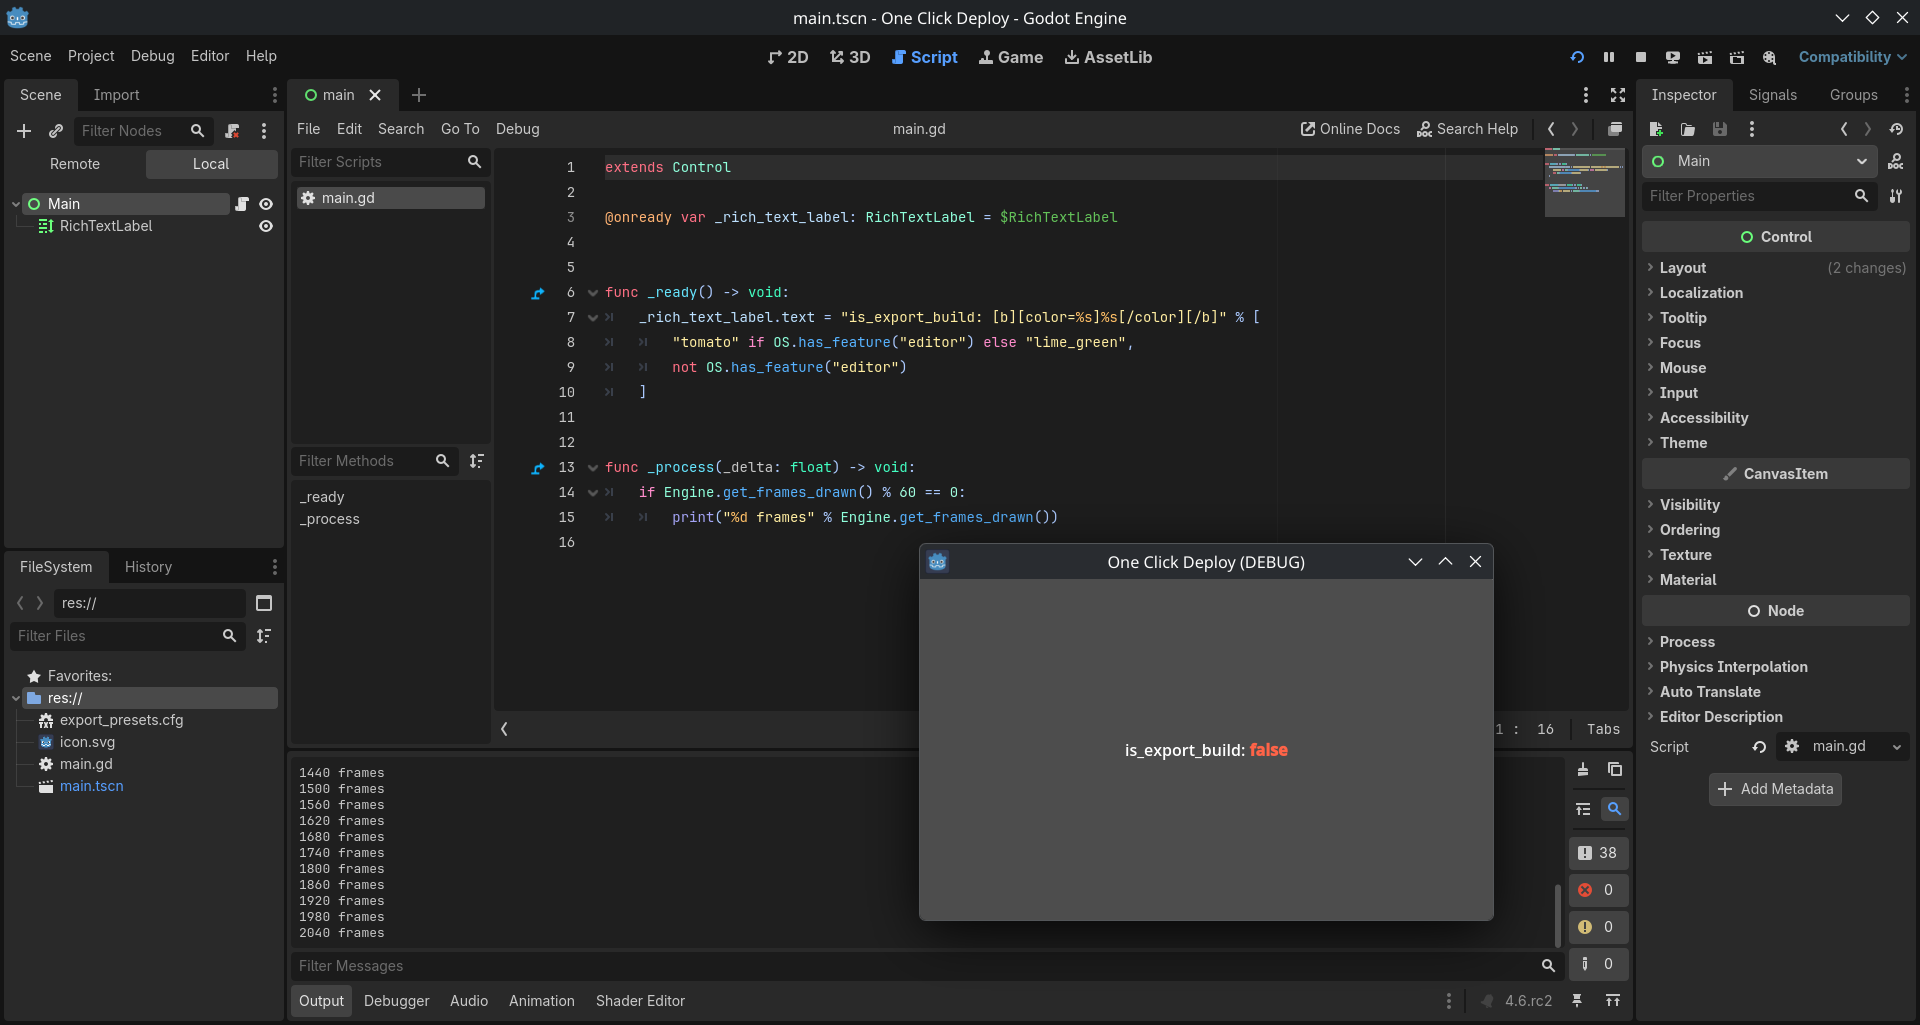Copy the output log selection
Screen dimensions: 1920x1025
[x=1615, y=769]
